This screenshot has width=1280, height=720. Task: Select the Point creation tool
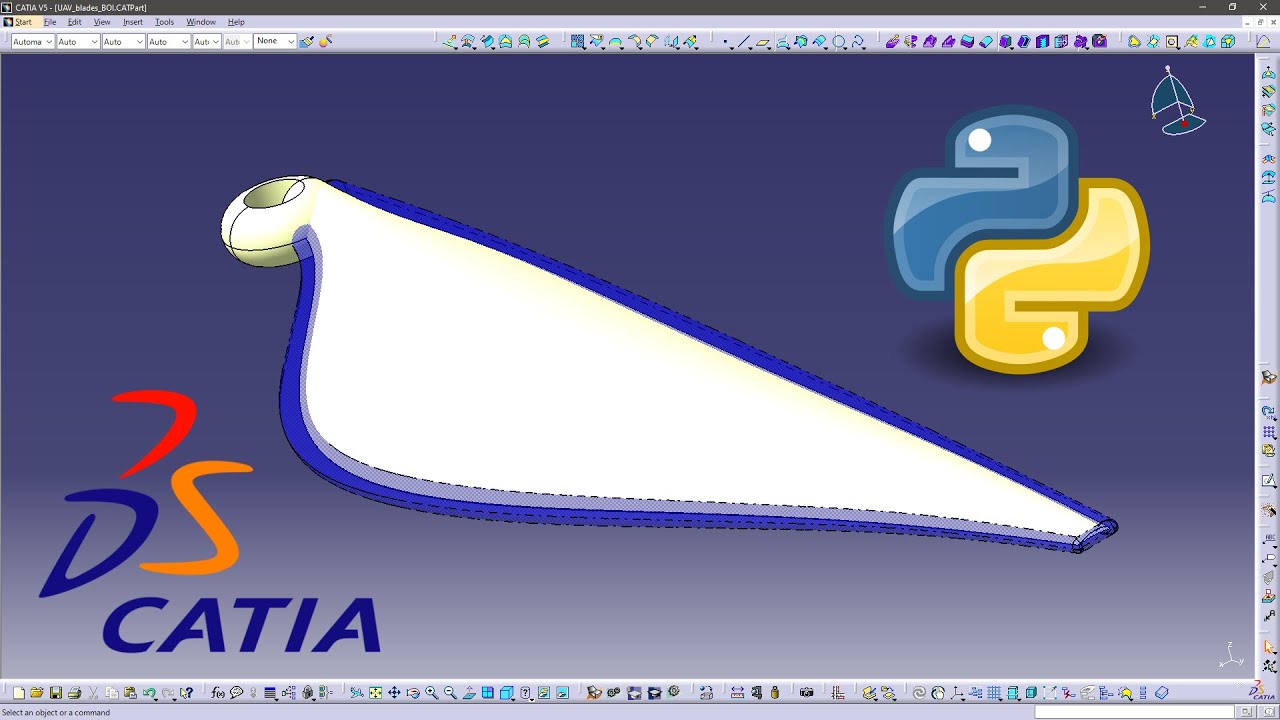coord(727,42)
